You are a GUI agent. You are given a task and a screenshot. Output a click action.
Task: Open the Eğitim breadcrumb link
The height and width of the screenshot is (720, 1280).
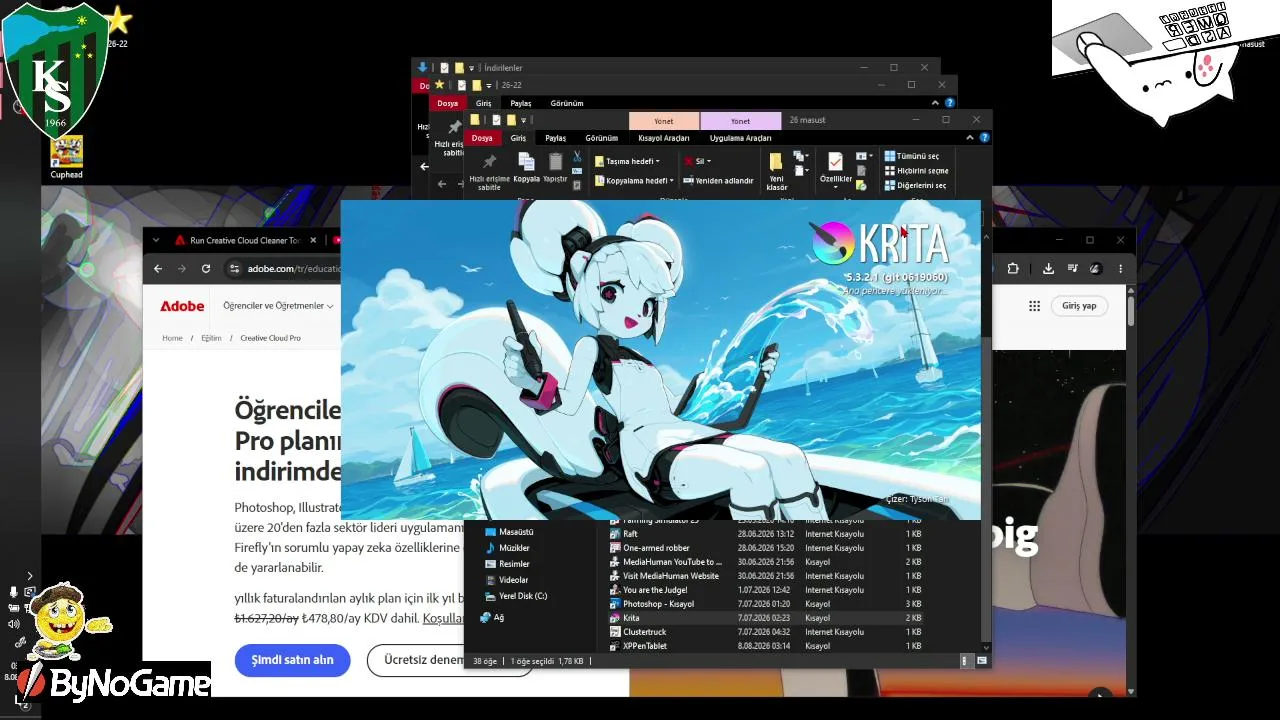(211, 338)
